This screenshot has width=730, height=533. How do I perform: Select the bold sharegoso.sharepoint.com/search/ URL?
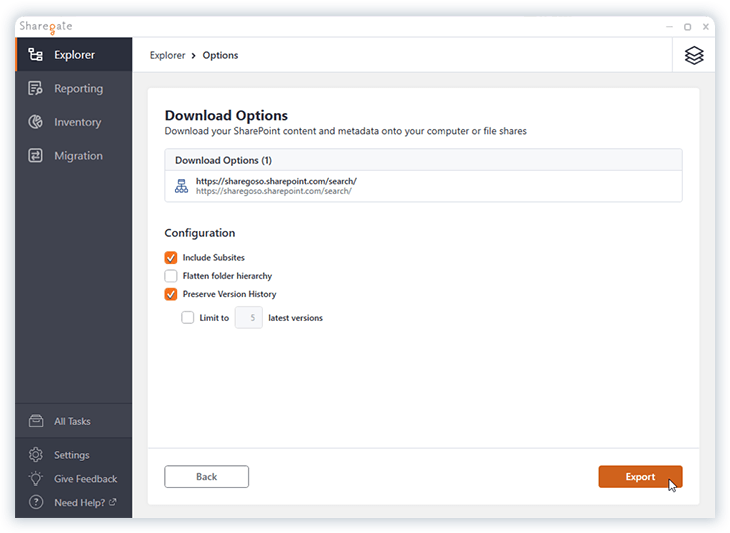(x=276, y=181)
